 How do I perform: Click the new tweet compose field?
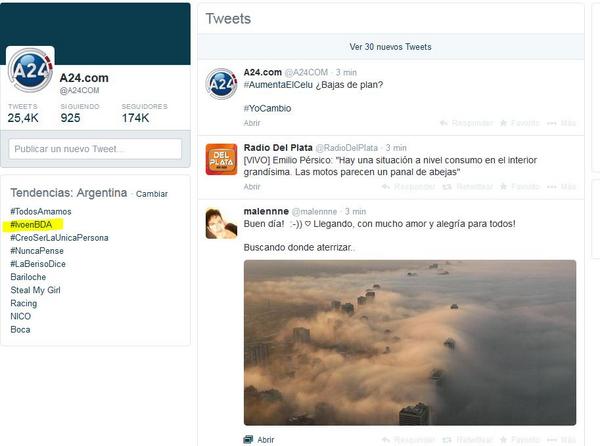click(95, 149)
